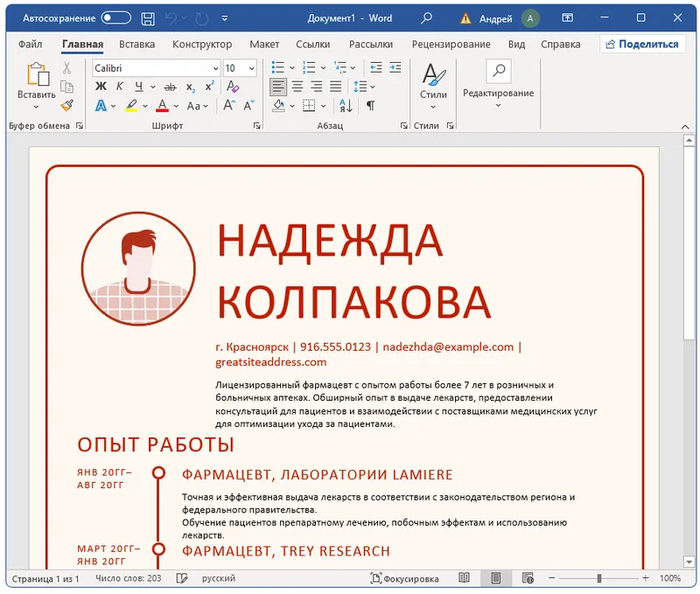Switch to Read Mode view in status bar

tap(464, 578)
